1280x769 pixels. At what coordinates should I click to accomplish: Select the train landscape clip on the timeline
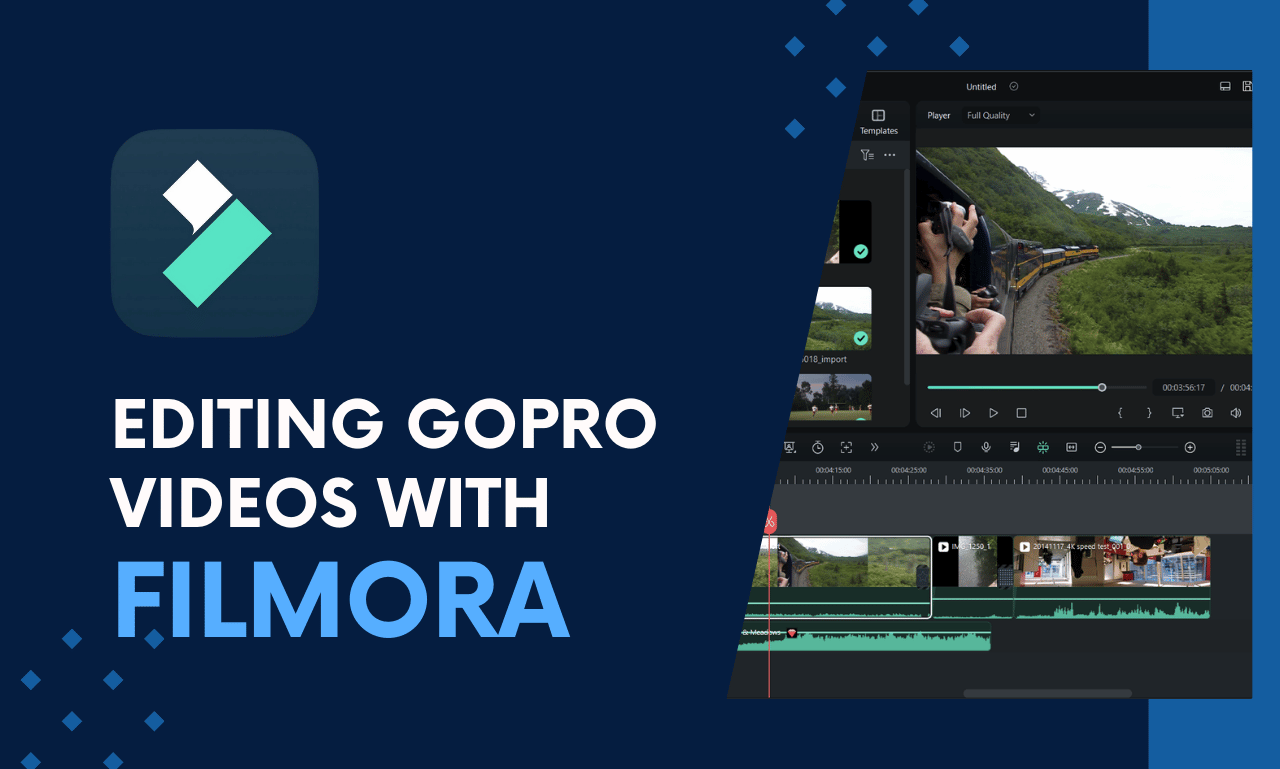(839, 577)
